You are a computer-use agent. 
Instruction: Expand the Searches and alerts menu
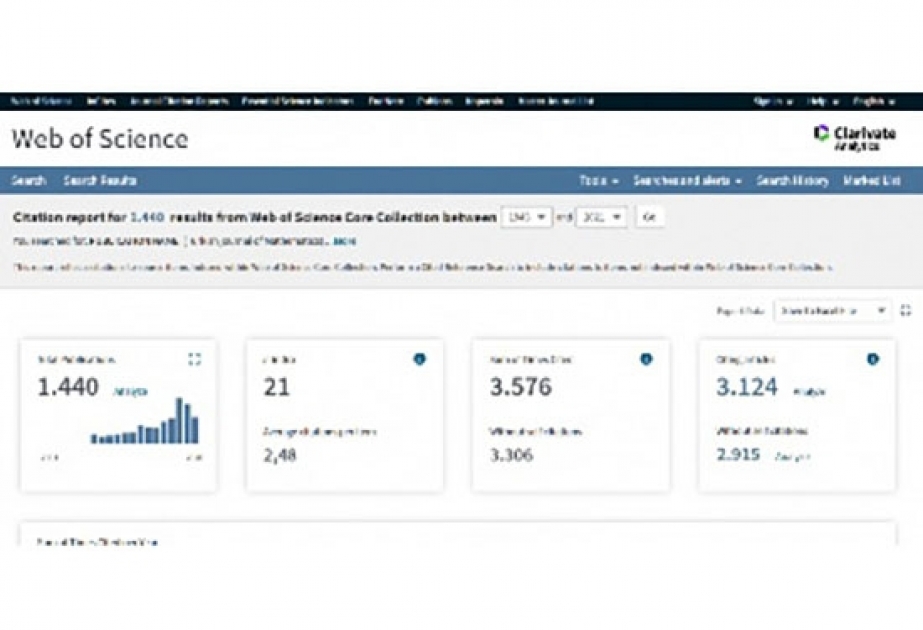687,181
